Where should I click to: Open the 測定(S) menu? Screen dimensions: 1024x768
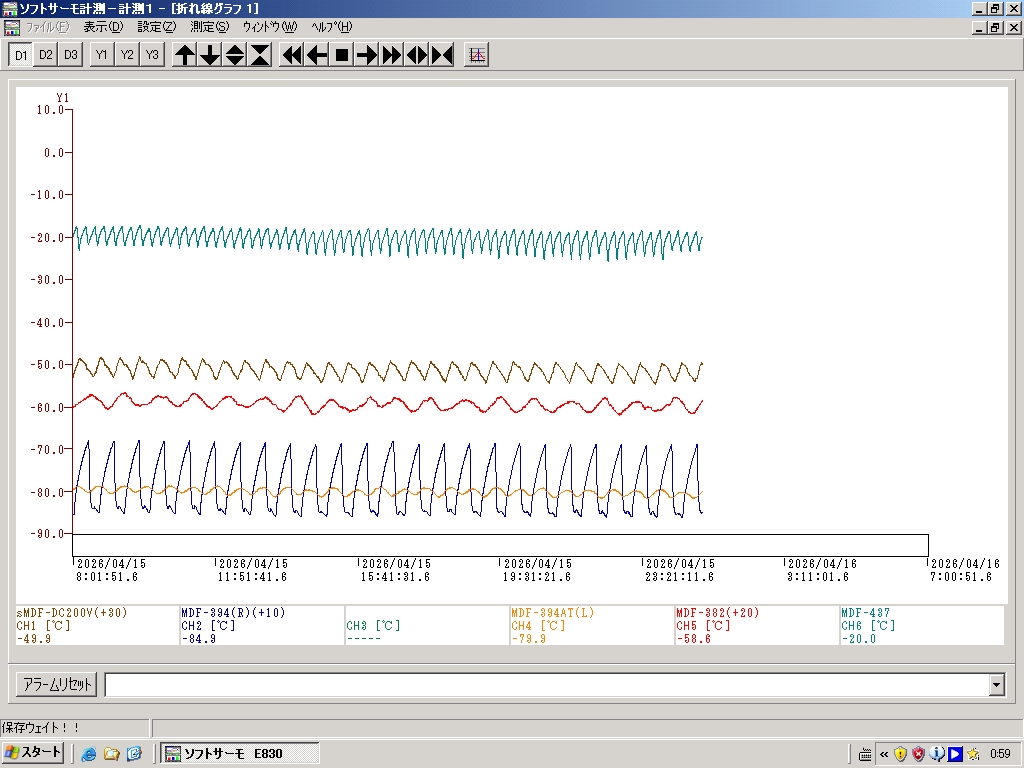(x=209, y=27)
